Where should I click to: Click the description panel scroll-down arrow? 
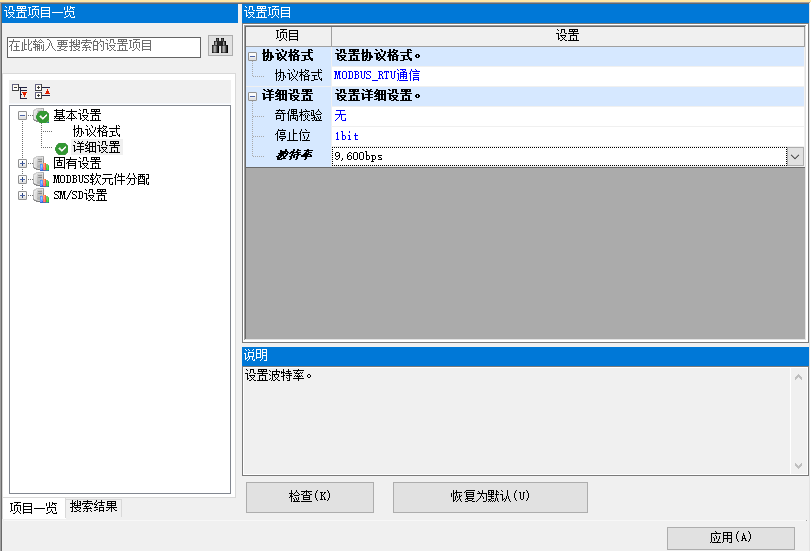click(x=798, y=466)
